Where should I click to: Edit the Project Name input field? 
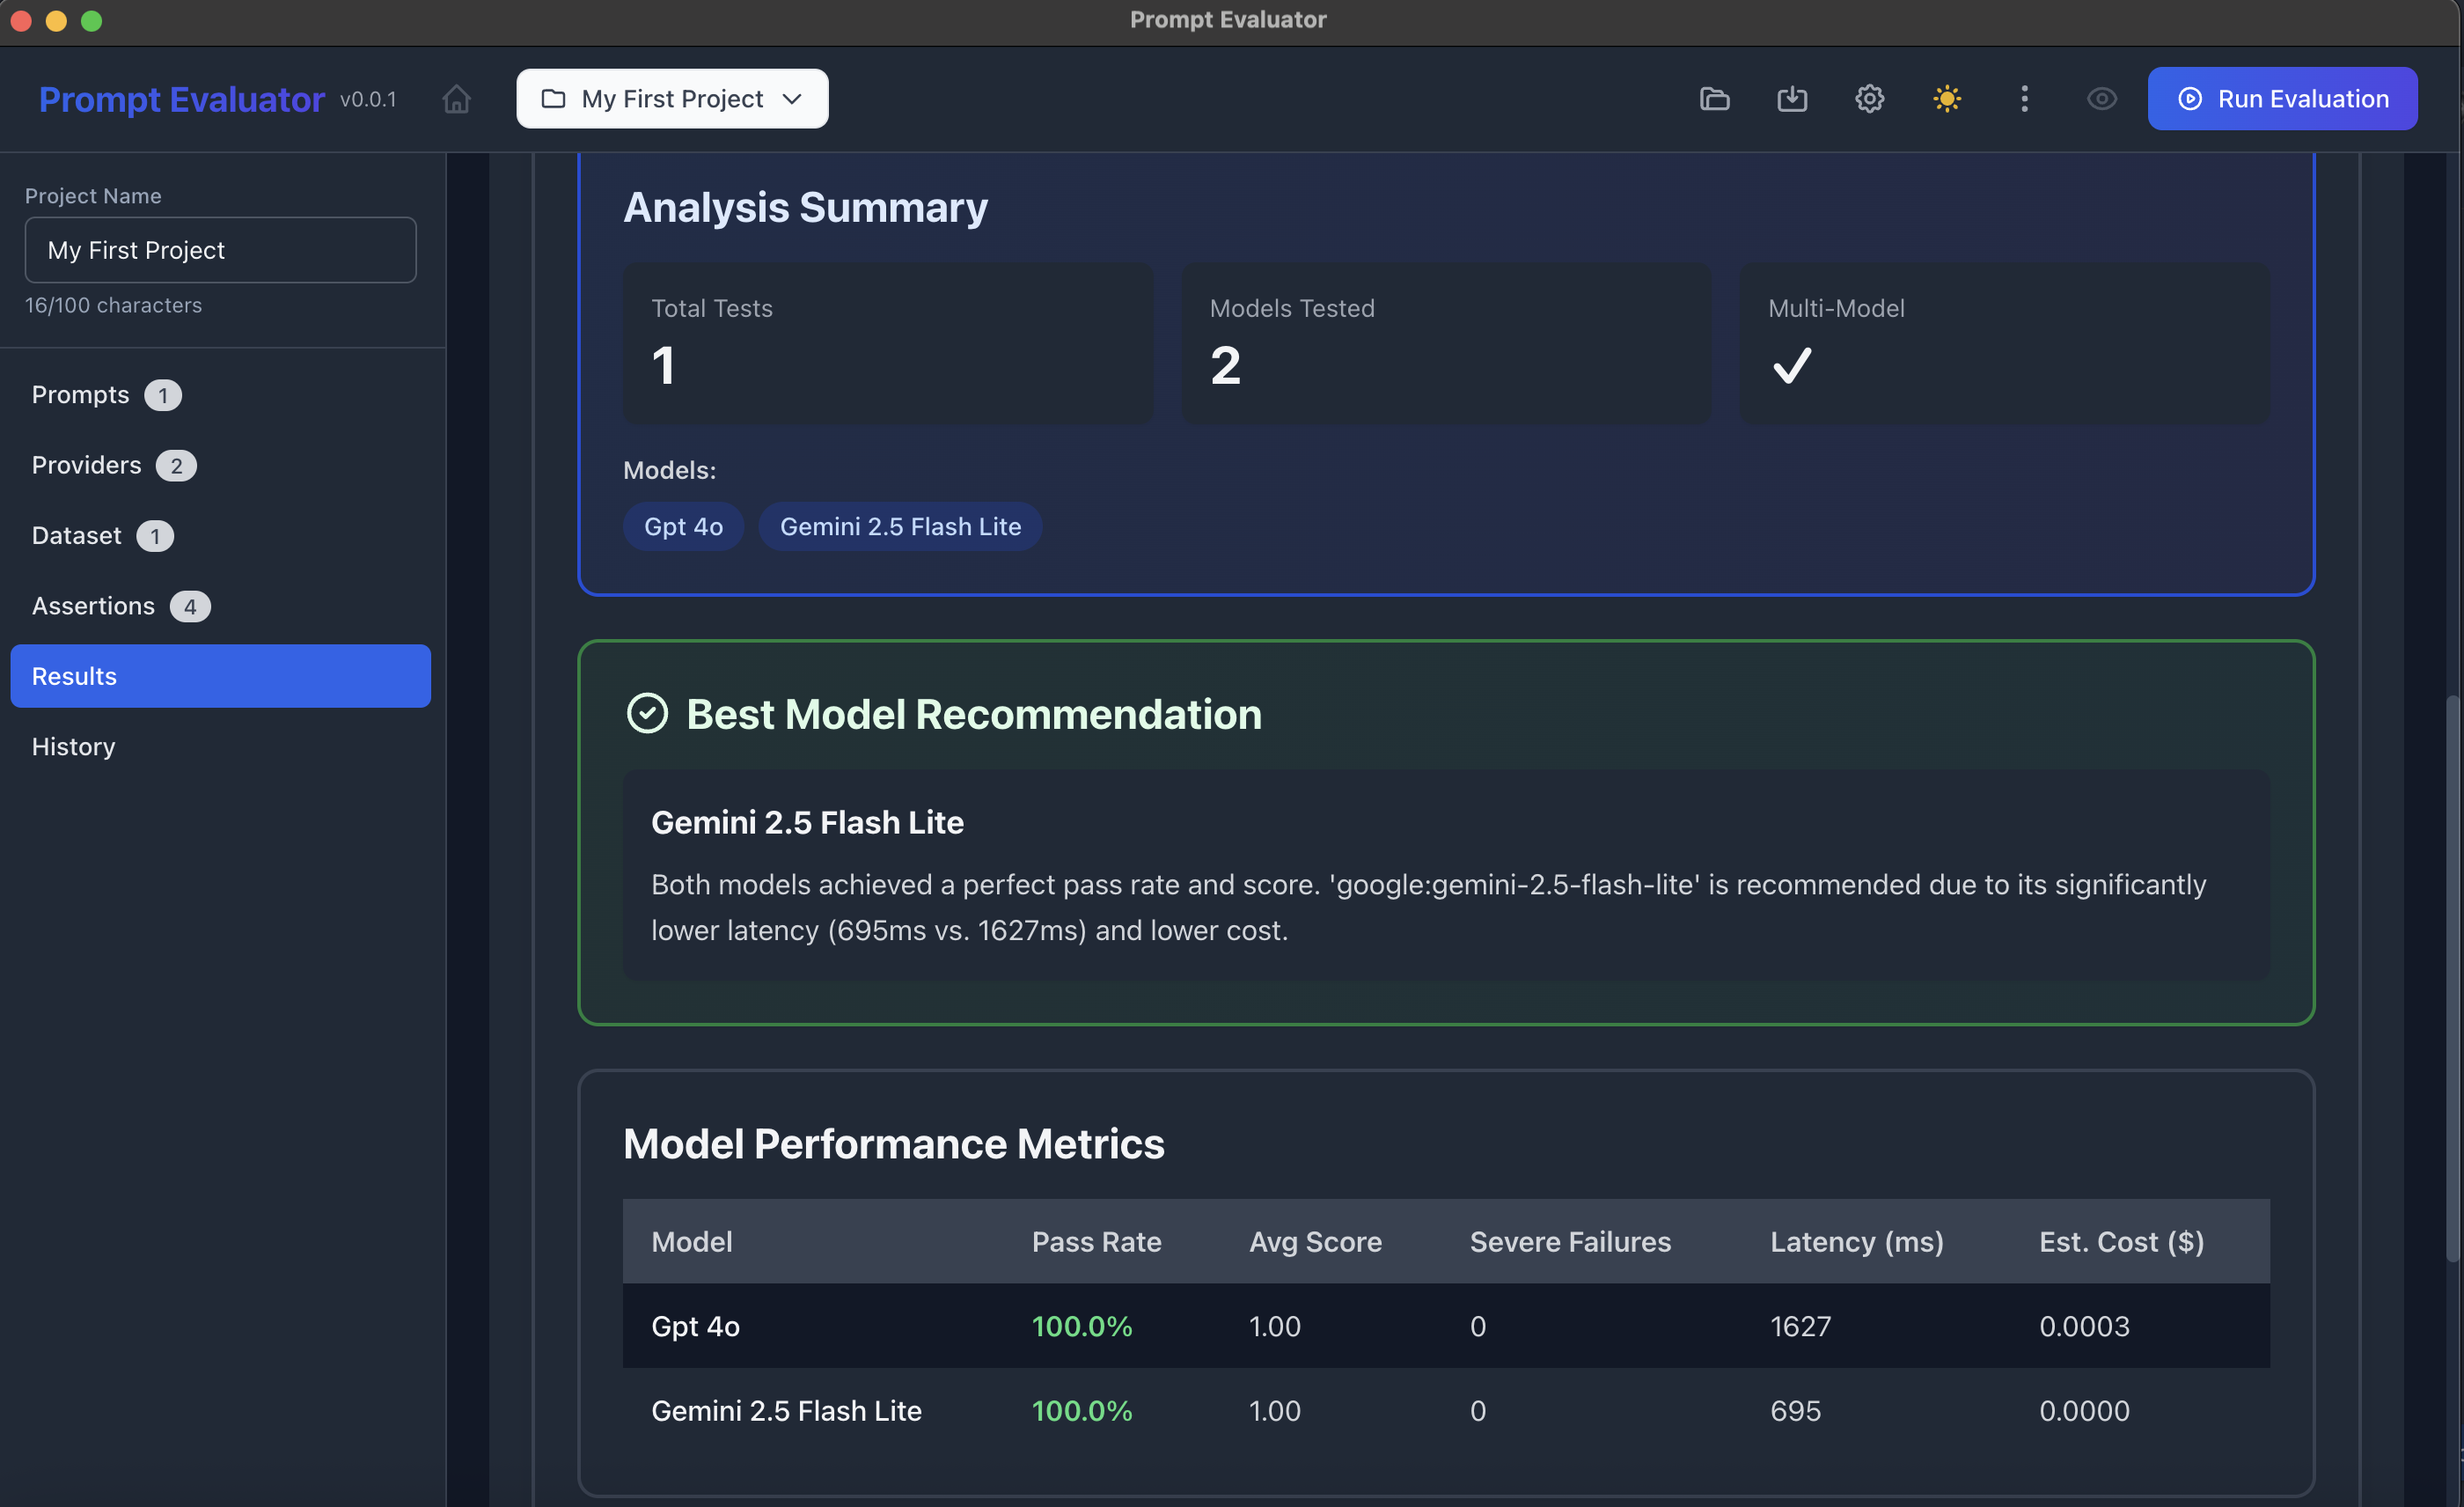pyautogui.click(x=220, y=249)
